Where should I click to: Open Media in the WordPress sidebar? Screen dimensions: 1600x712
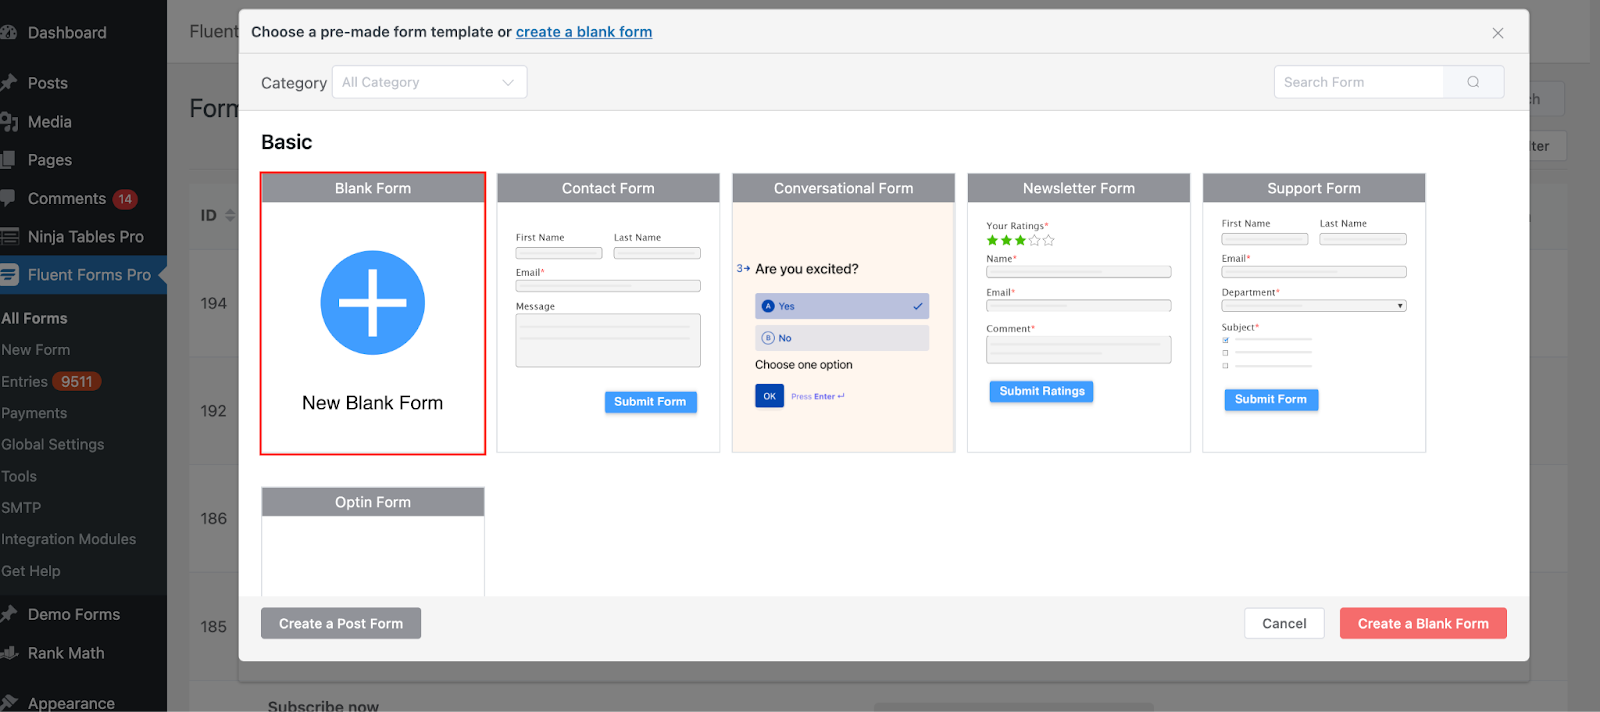click(50, 122)
